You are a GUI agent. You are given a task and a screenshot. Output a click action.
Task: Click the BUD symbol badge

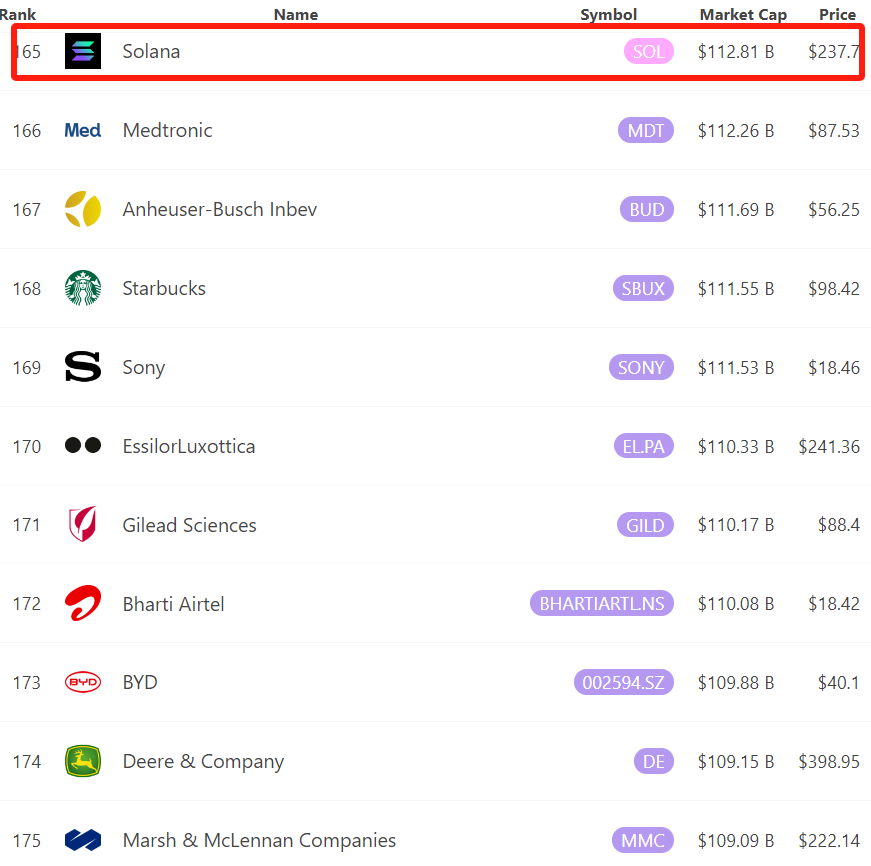pos(647,209)
